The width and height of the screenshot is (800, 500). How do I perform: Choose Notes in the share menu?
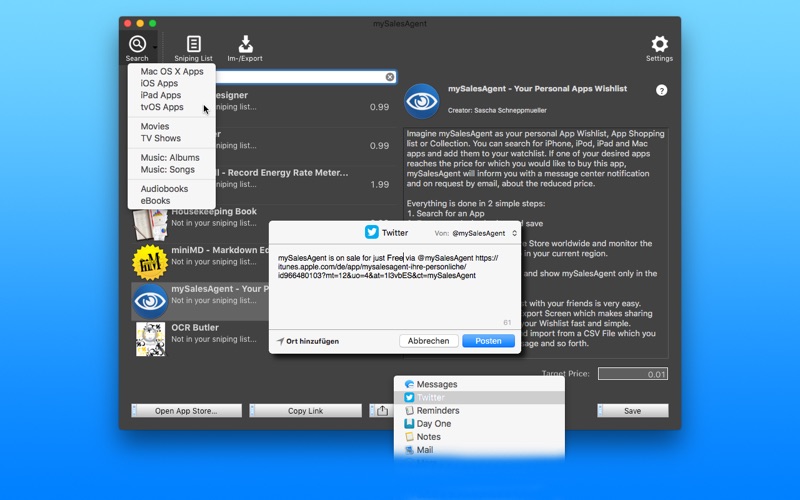coord(479,437)
